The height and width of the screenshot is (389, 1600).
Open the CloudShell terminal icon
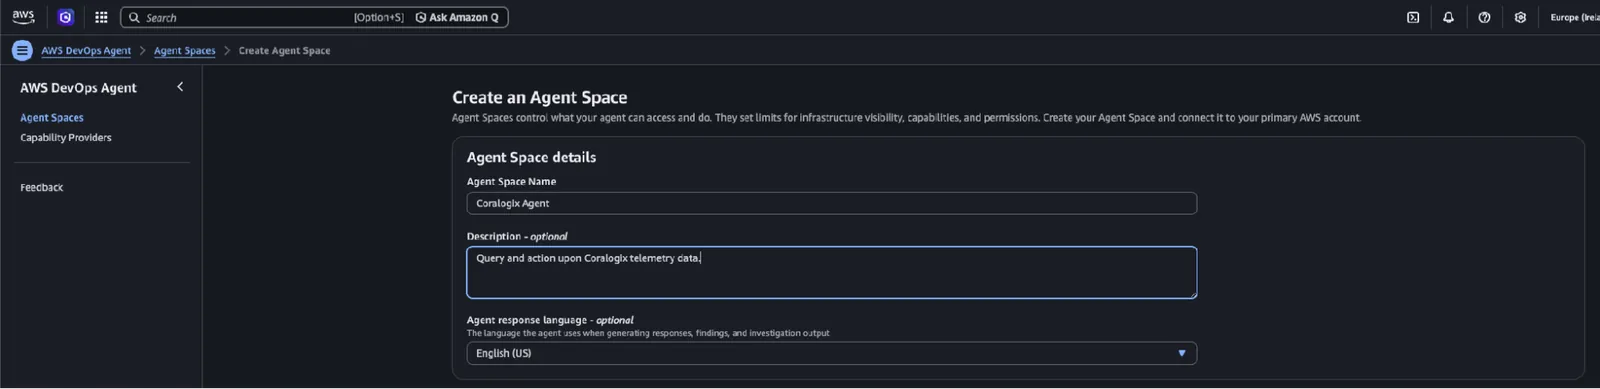coord(1413,17)
